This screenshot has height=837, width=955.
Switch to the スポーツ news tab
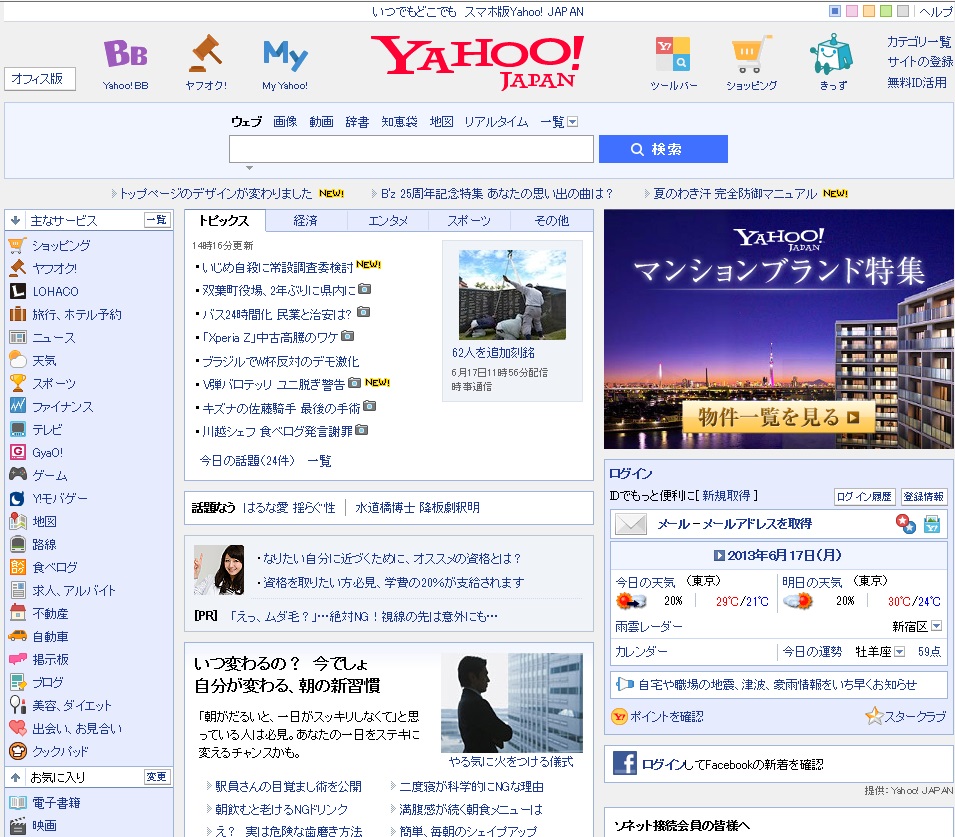469,221
